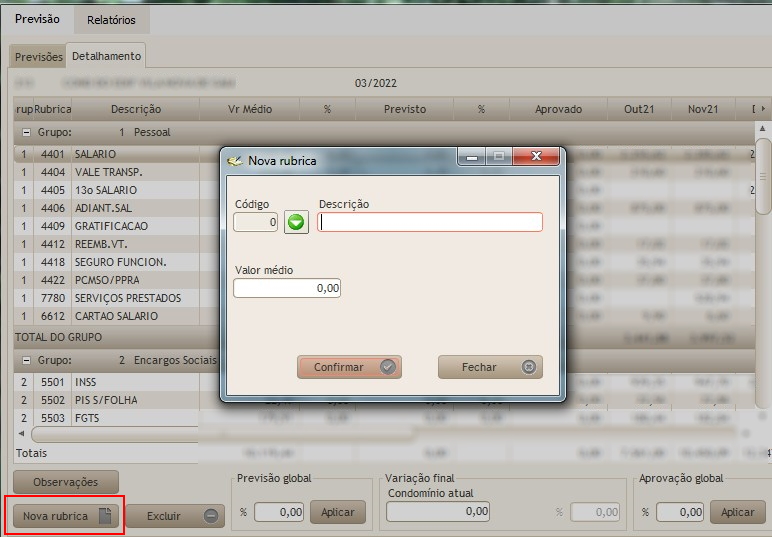The image size is (772, 537).
Task: Focus the Valor médio input field
Action: pyautogui.click(x=287, y=288)
